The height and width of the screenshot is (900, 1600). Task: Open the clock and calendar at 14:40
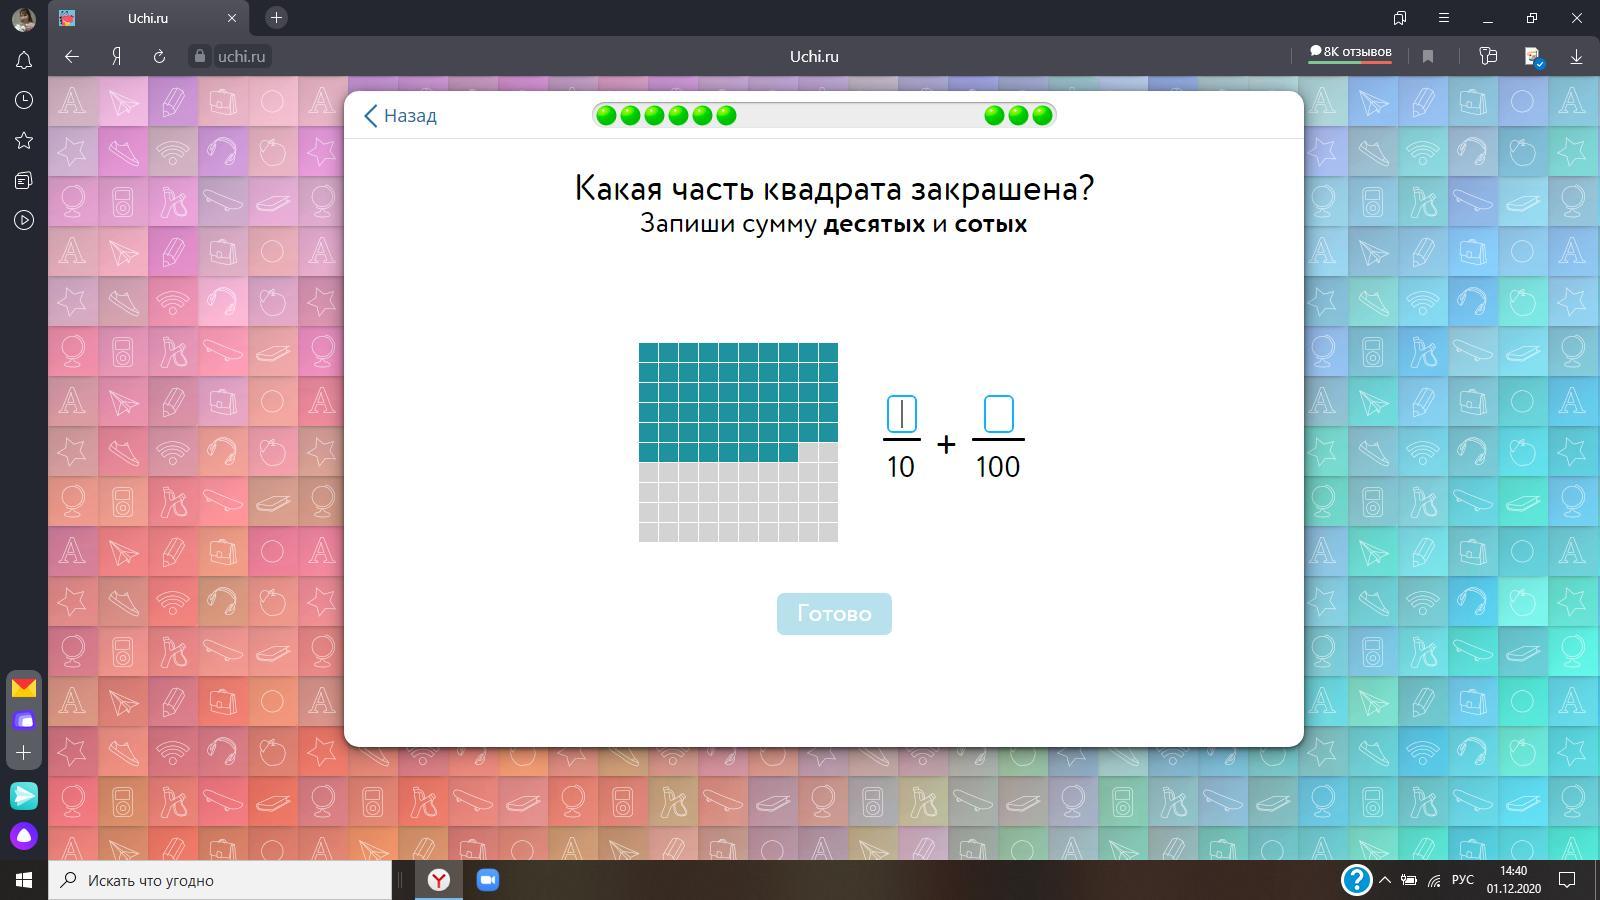pyautogui.click(x=1513, y=880)
